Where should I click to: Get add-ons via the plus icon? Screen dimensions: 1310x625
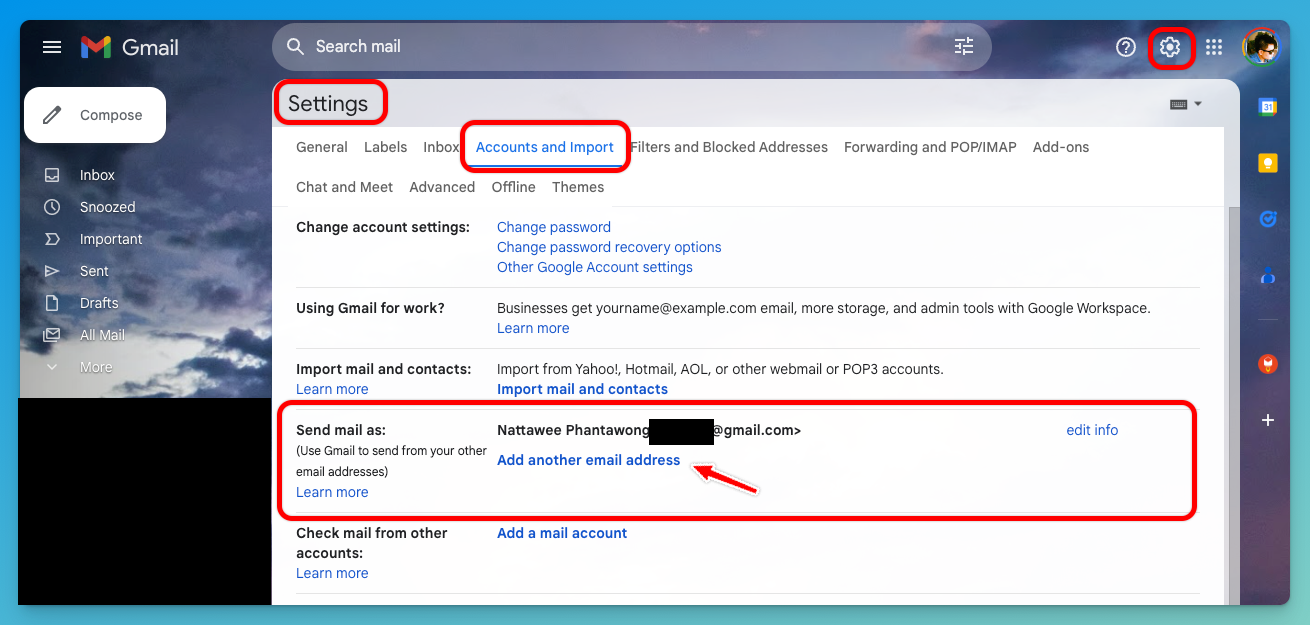(1267, 420)
